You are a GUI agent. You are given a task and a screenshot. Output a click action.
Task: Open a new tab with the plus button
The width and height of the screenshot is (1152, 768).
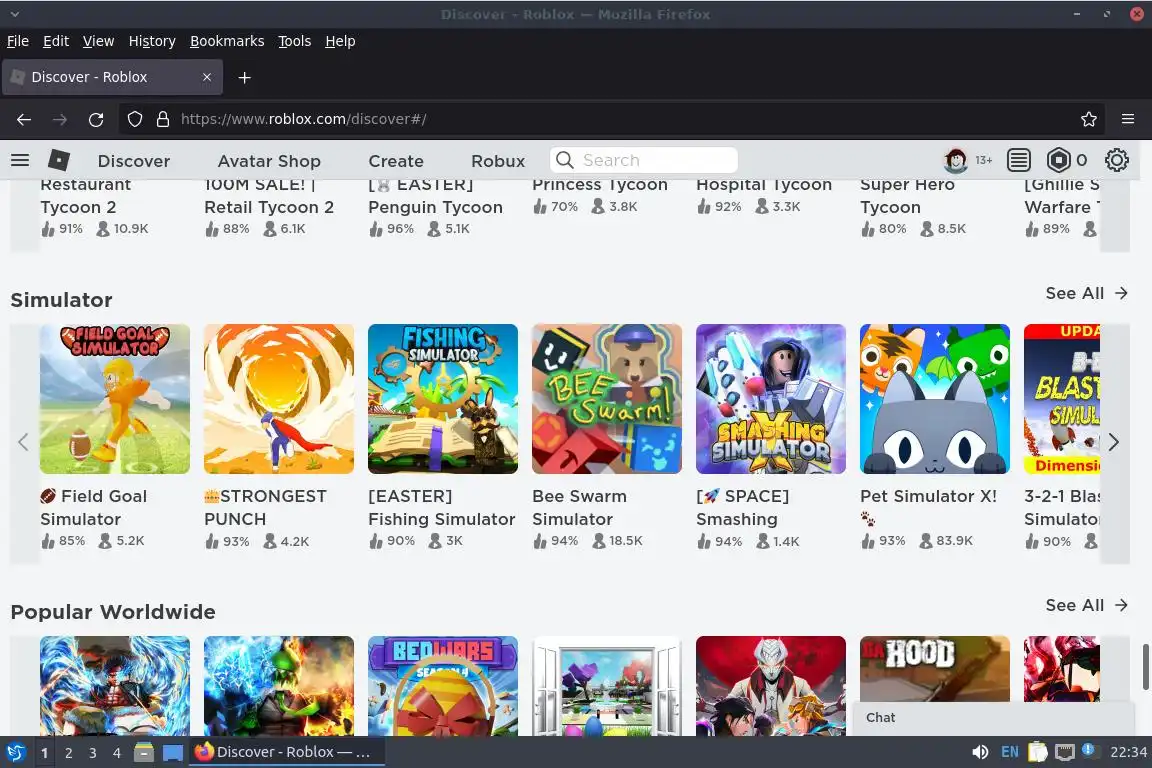(x=245, y=77)
